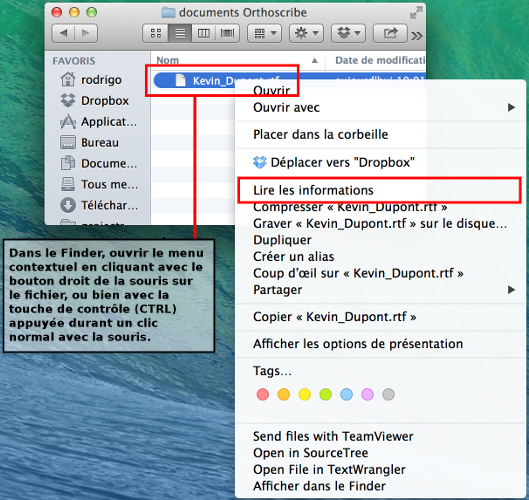This screenshot has width=529, height=500.
Task: Click the Share toolbar button
Action: coord(390,33)
